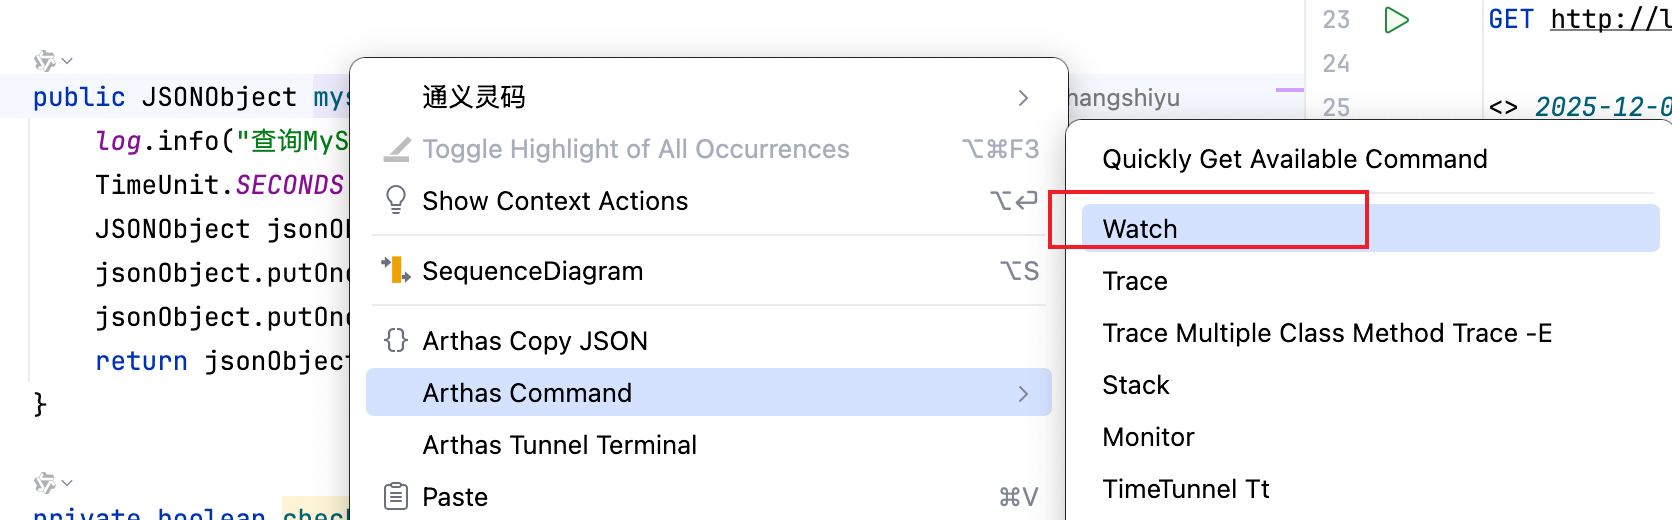Open Arthas Tunnel Terminal

559,445
